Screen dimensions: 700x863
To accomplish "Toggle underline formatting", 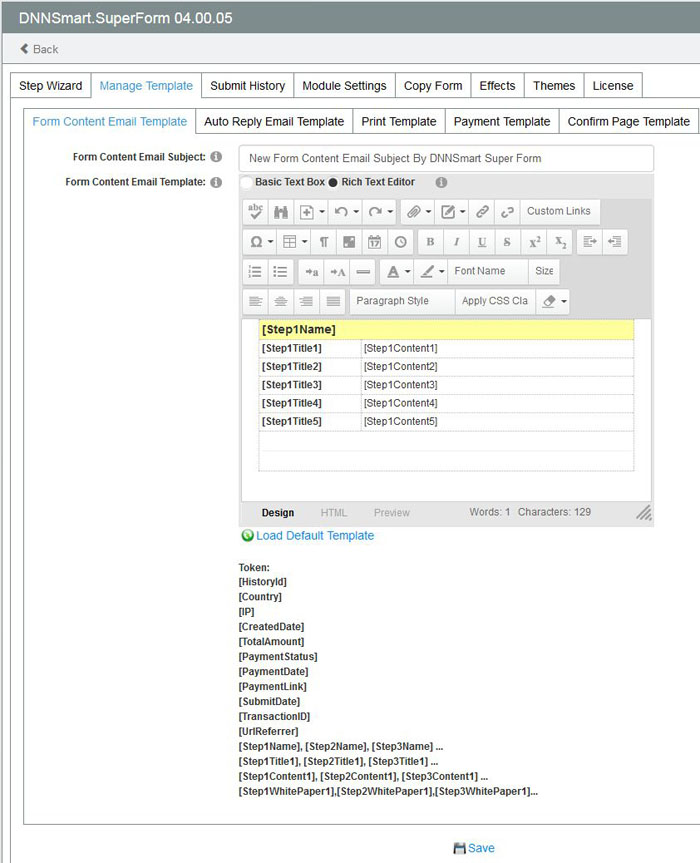I will pos(482,242).
